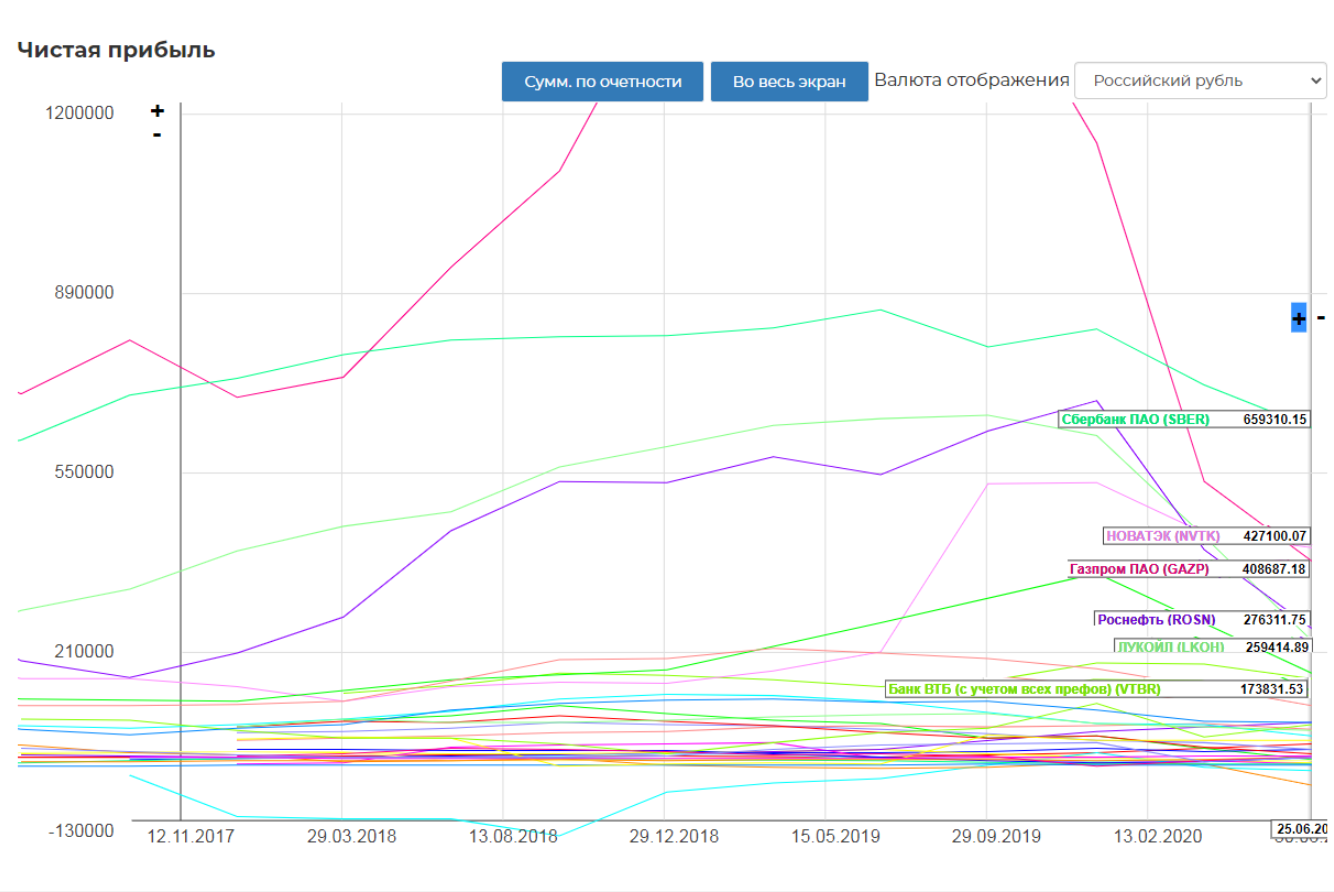Click the value 276311.75
Screen dimensions: 1334x892
[1275, 619]
